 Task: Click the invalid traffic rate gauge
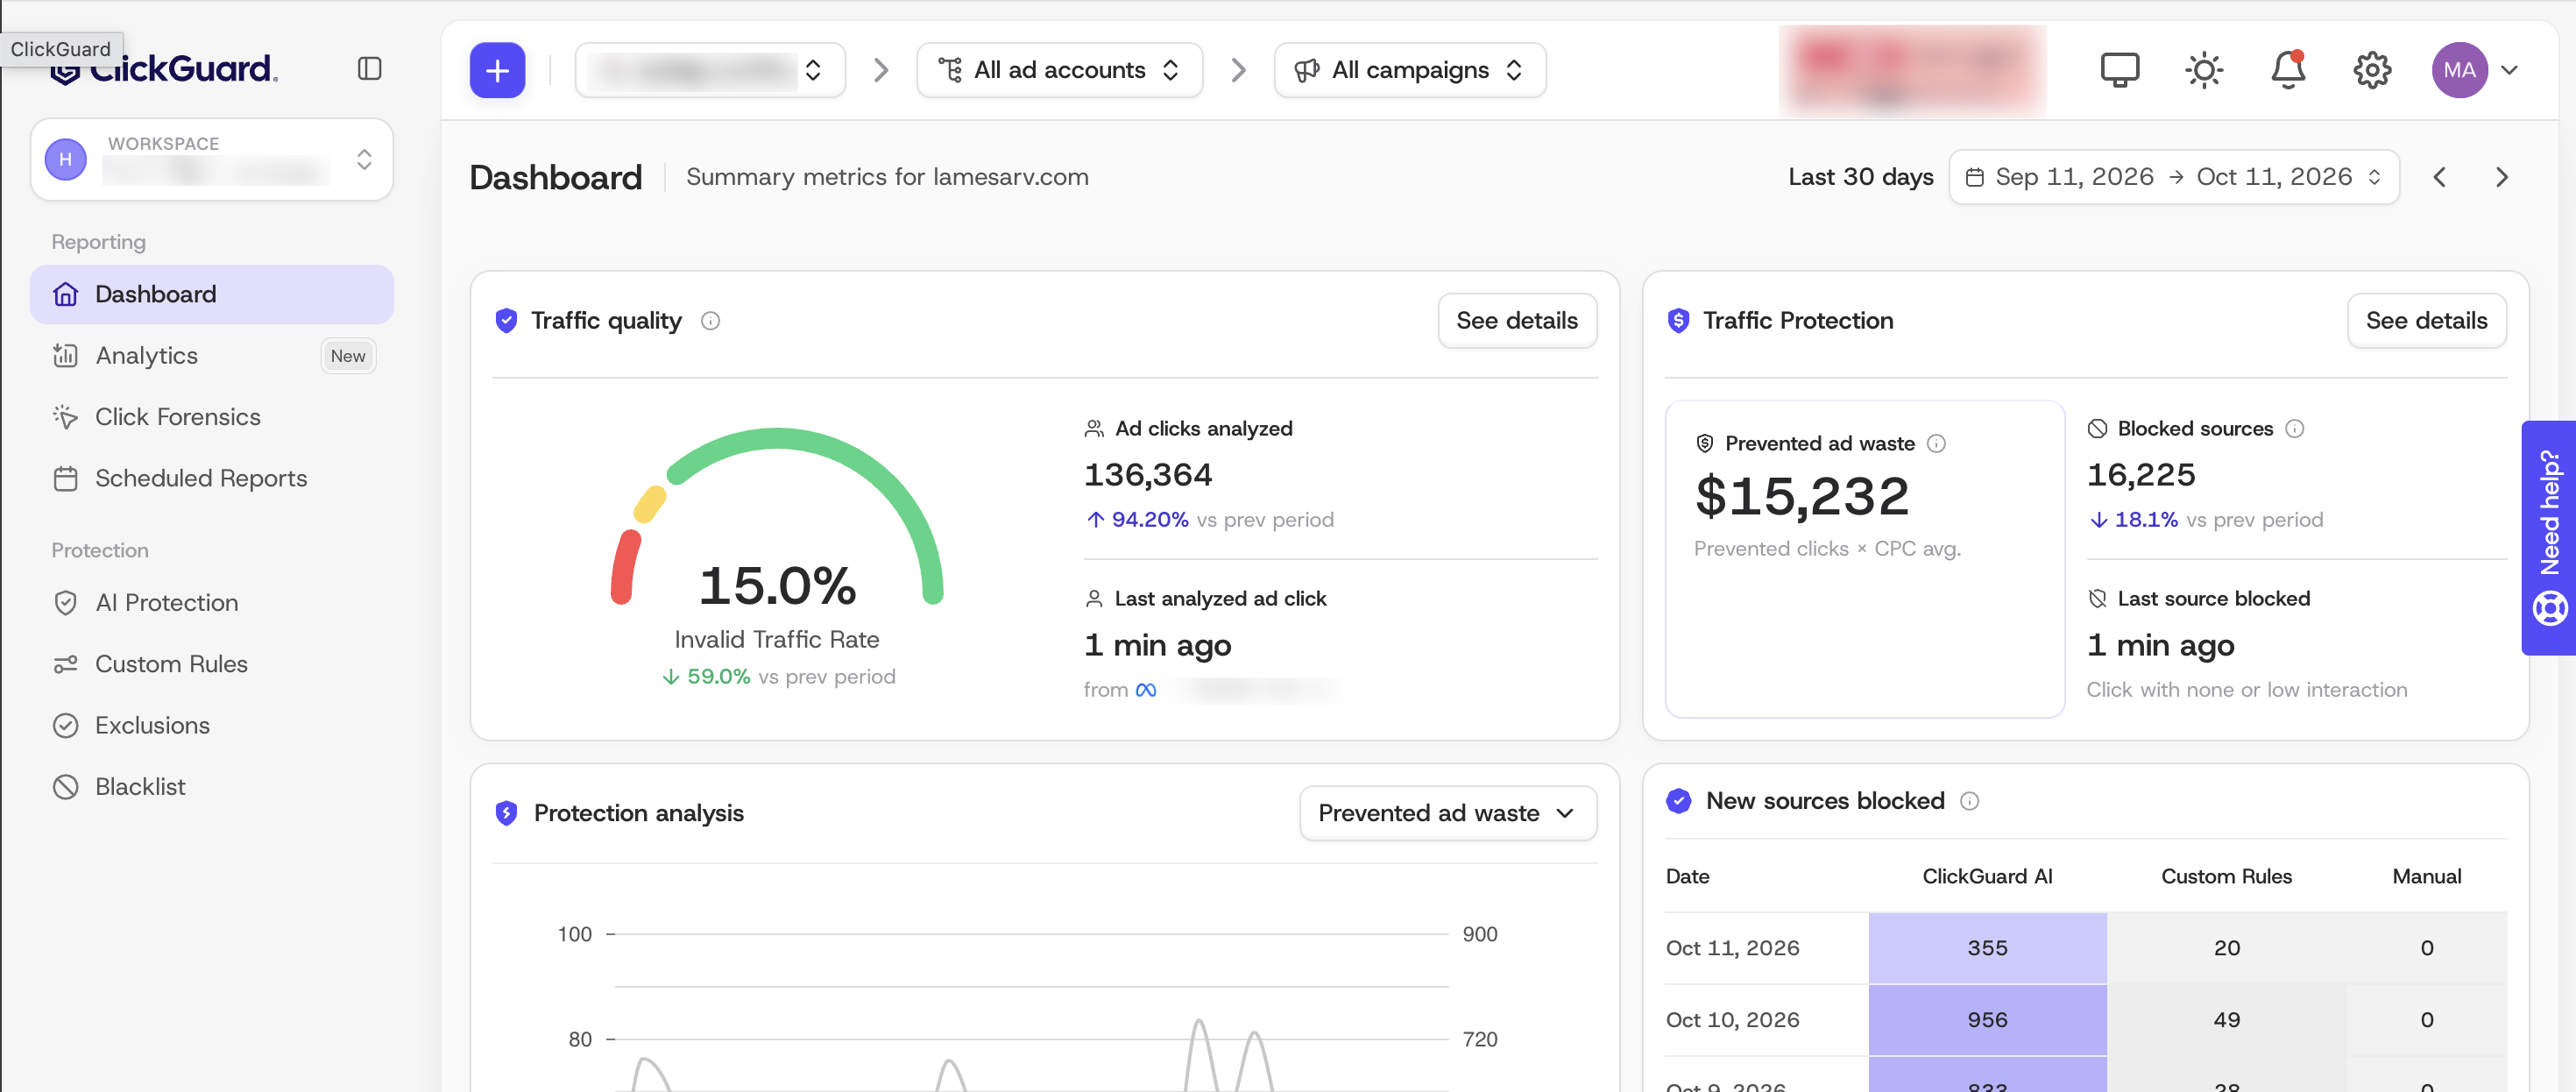pos(777,516)
